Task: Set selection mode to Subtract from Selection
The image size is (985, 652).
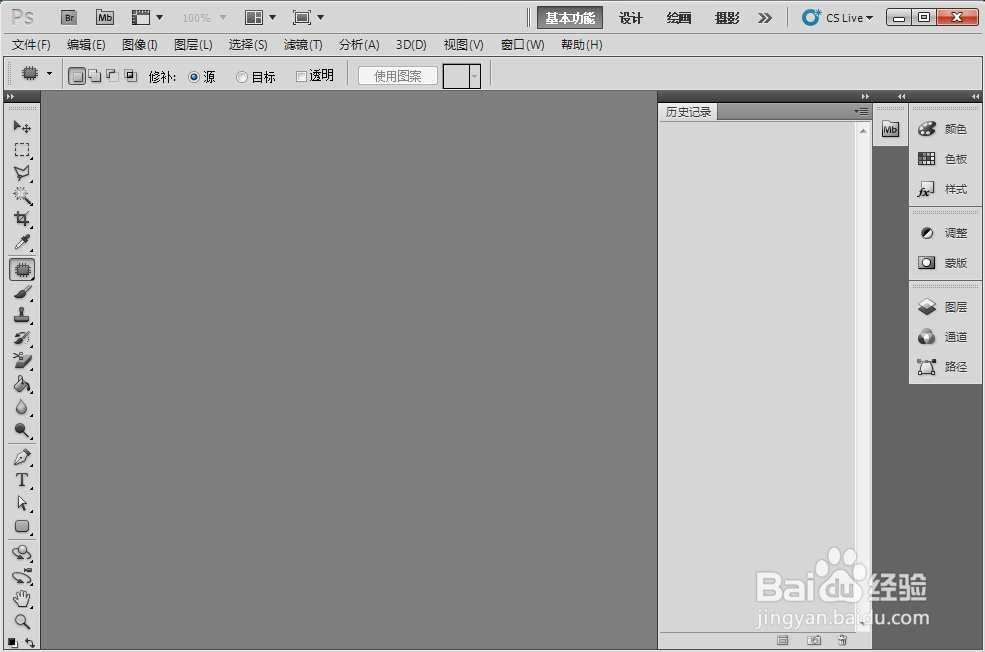Action: (x=112, y=76)
